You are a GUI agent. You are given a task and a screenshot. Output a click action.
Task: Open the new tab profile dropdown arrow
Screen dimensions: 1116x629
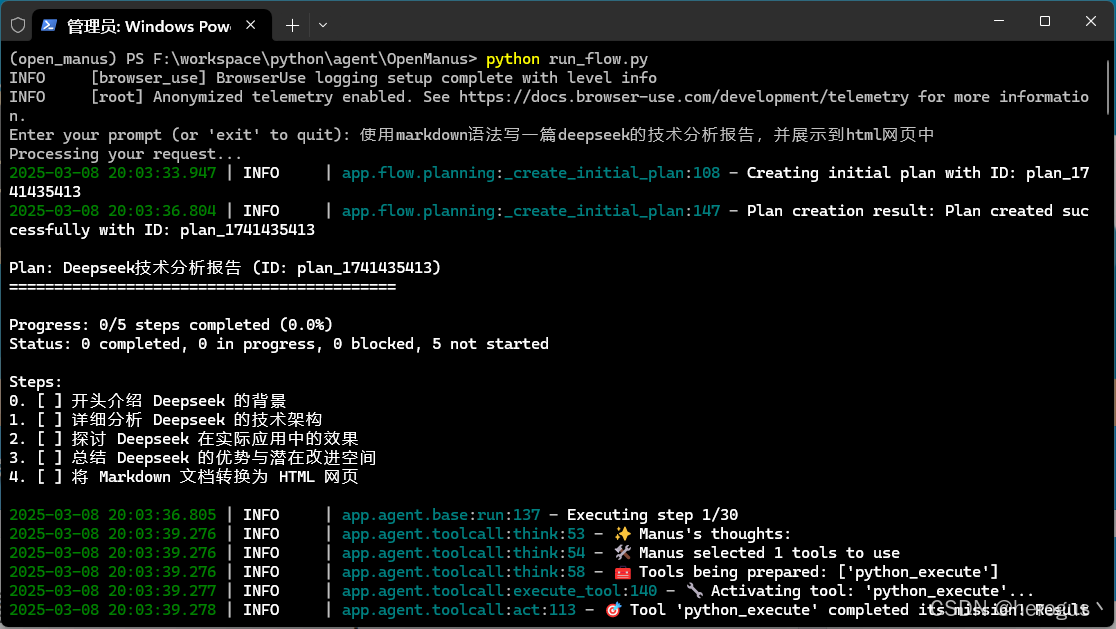point(323,26)
